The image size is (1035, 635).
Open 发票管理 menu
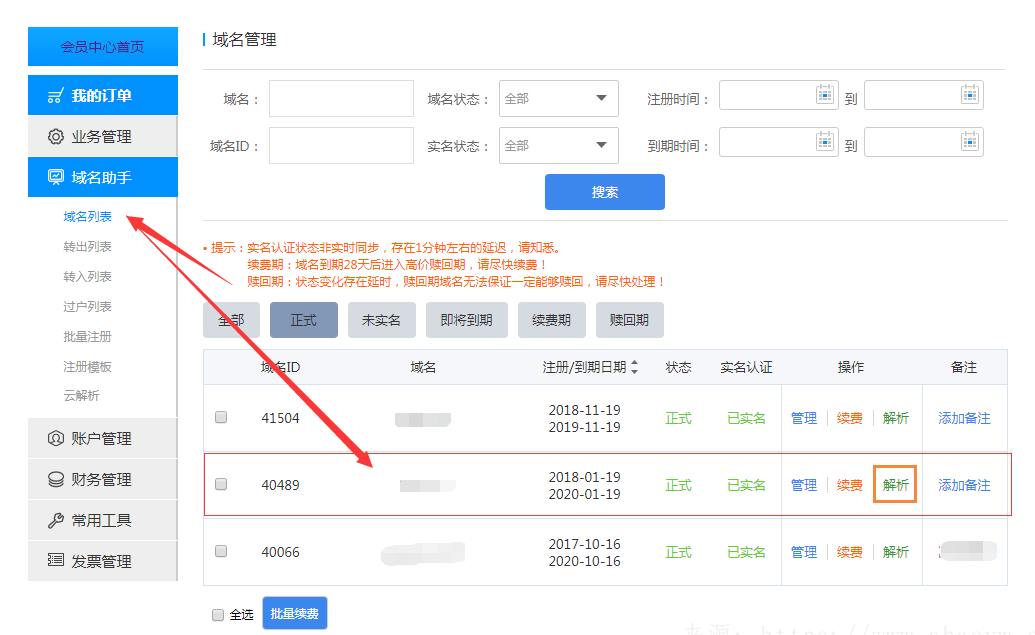pos(103,561)
